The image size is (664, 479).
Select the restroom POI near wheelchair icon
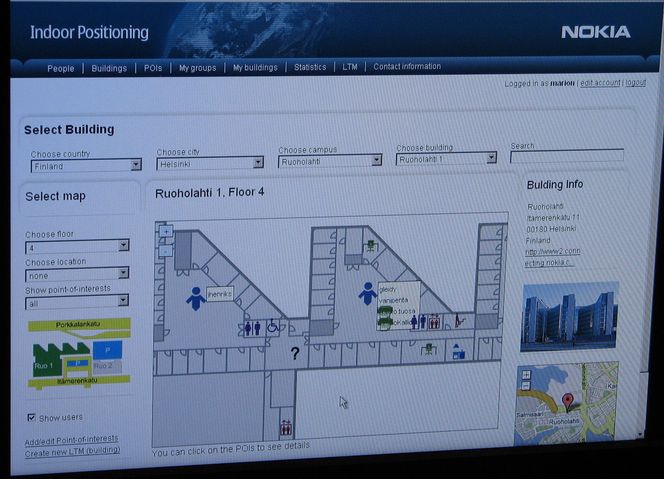253,328
